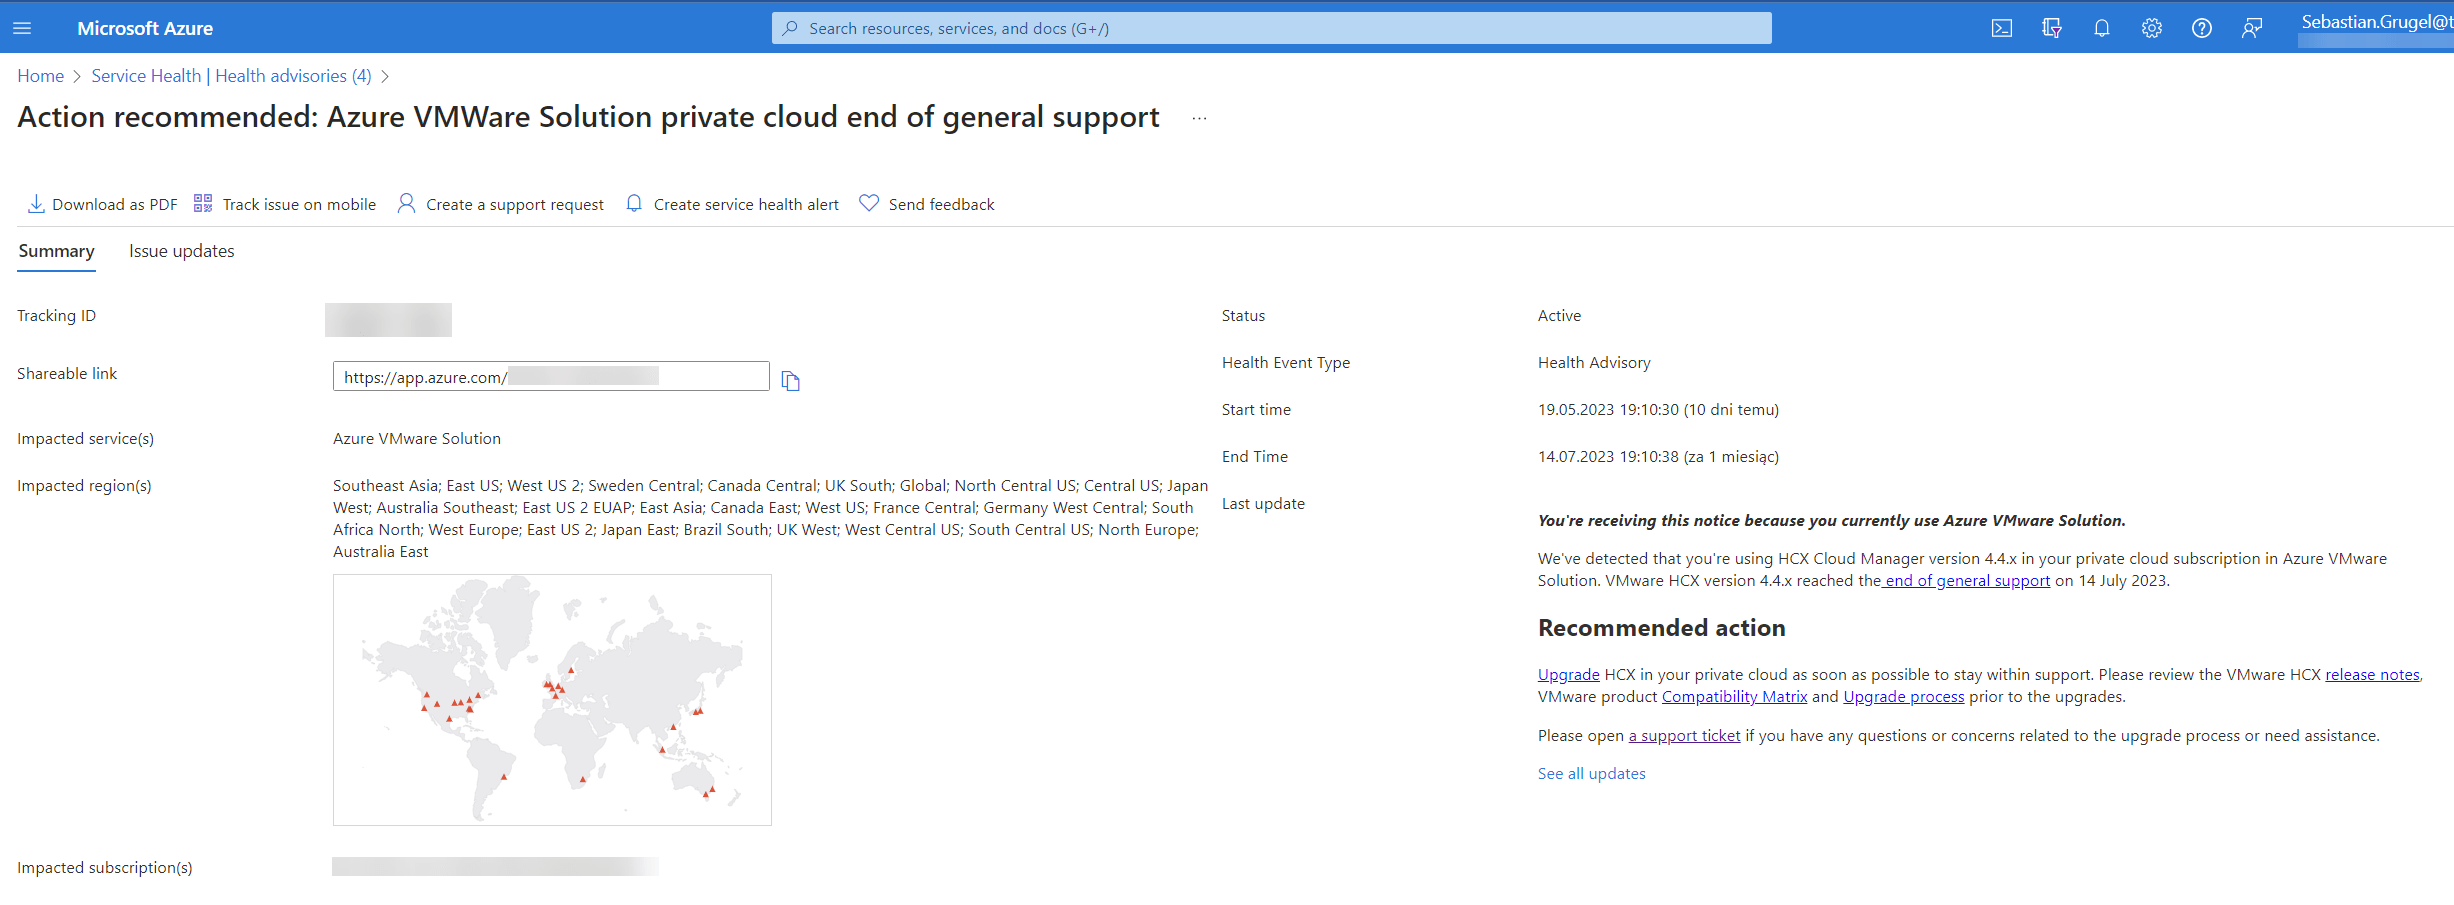The image size is (2454, 905).
Task: Click Send feedback with heart icon
Action: pos(927,204)
